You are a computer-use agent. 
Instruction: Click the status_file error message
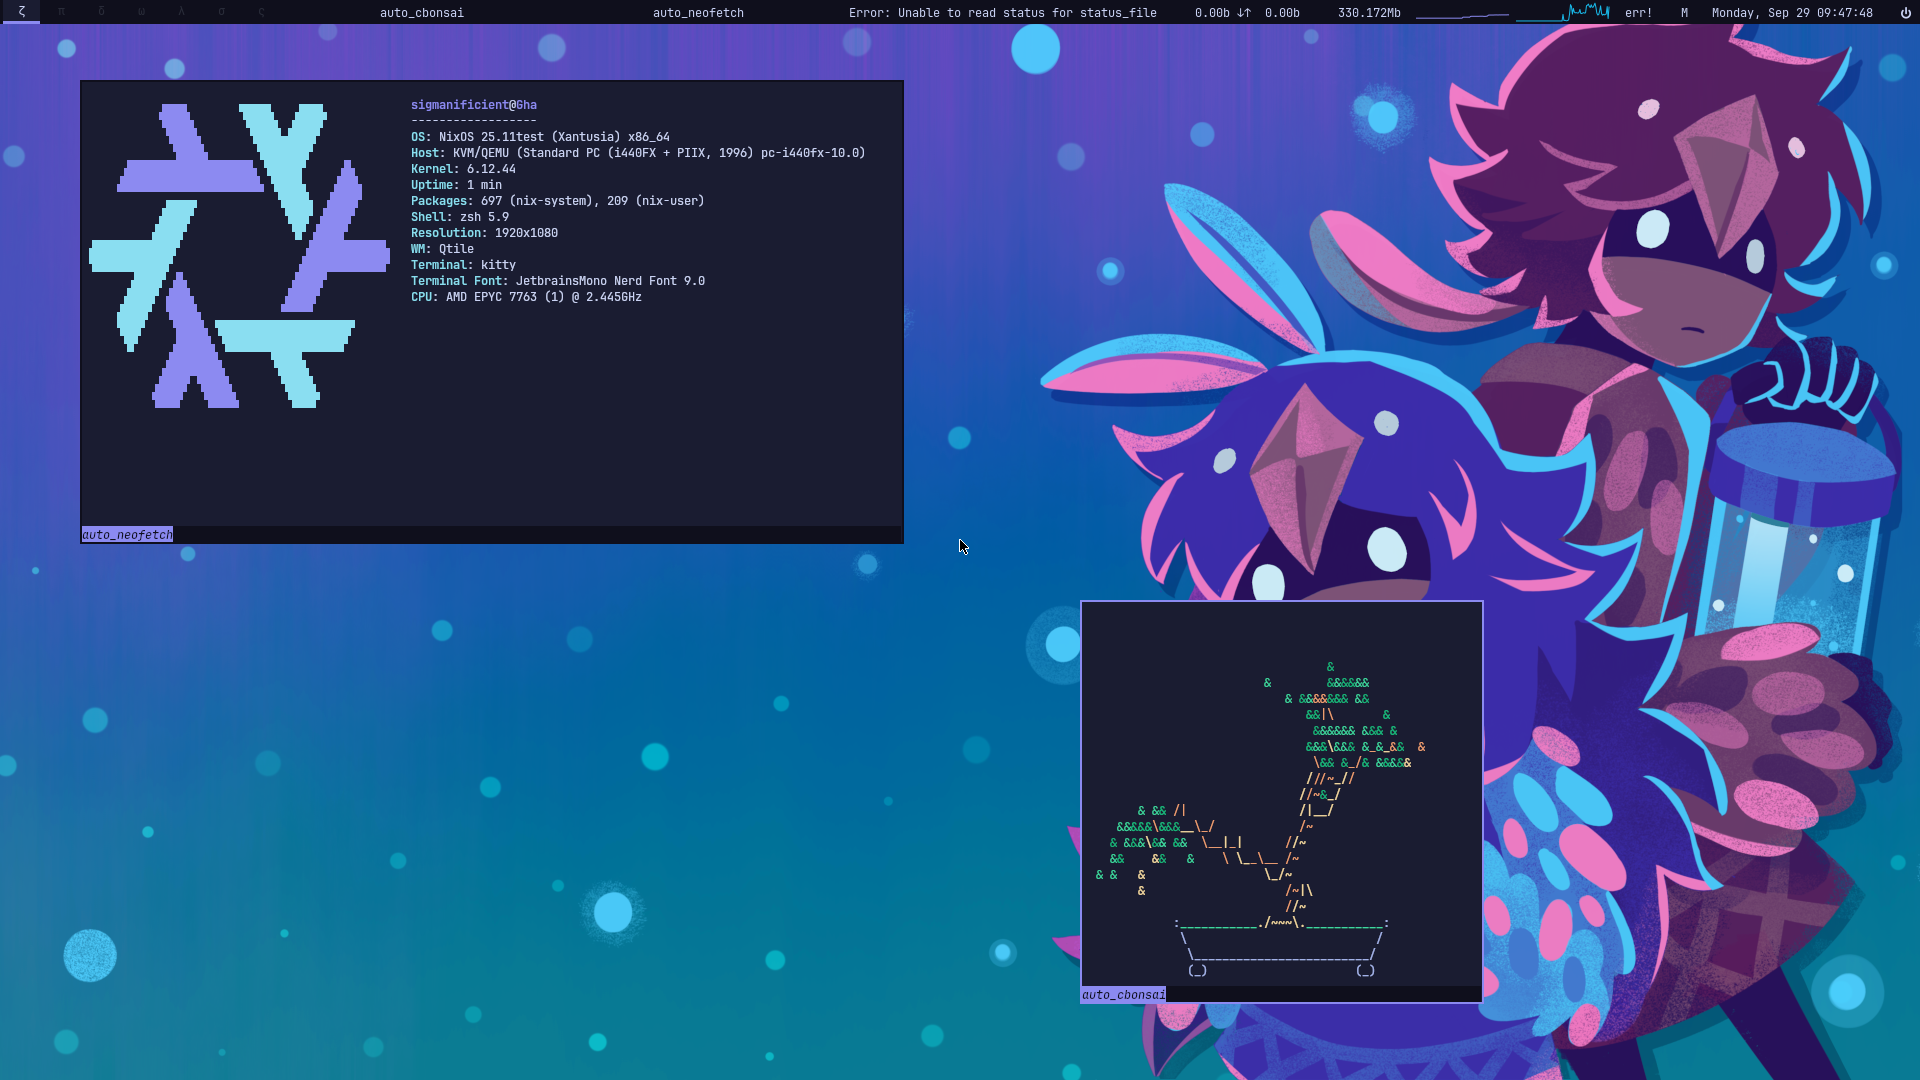1002,13
